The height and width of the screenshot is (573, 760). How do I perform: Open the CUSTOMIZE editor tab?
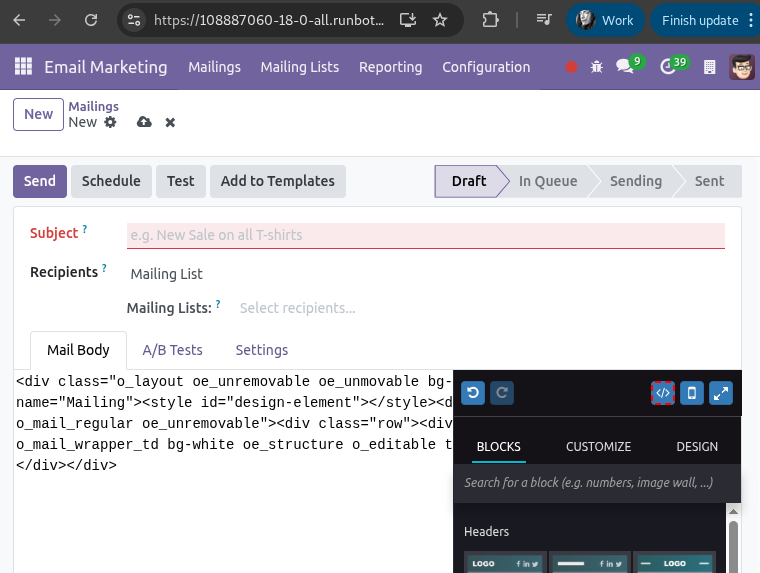[x=598, y=446]
